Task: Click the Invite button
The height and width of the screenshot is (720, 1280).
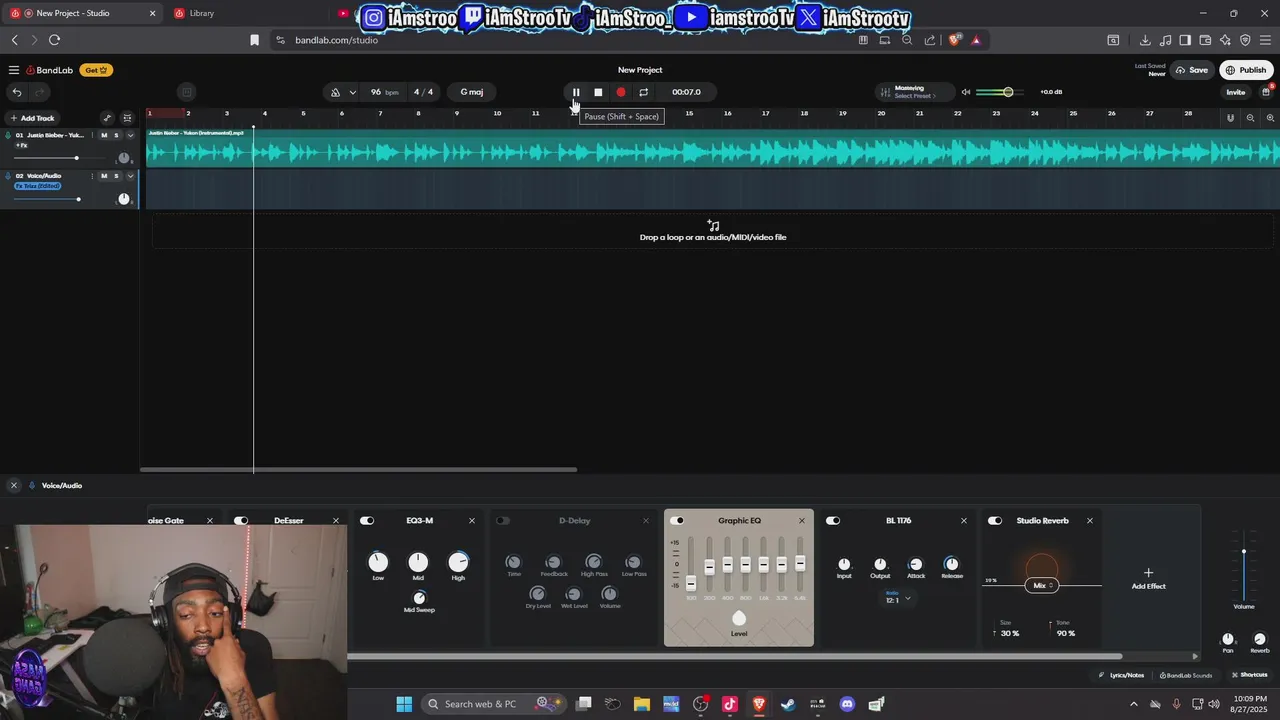Action: pyautogui.click(x=1236, y=92)
